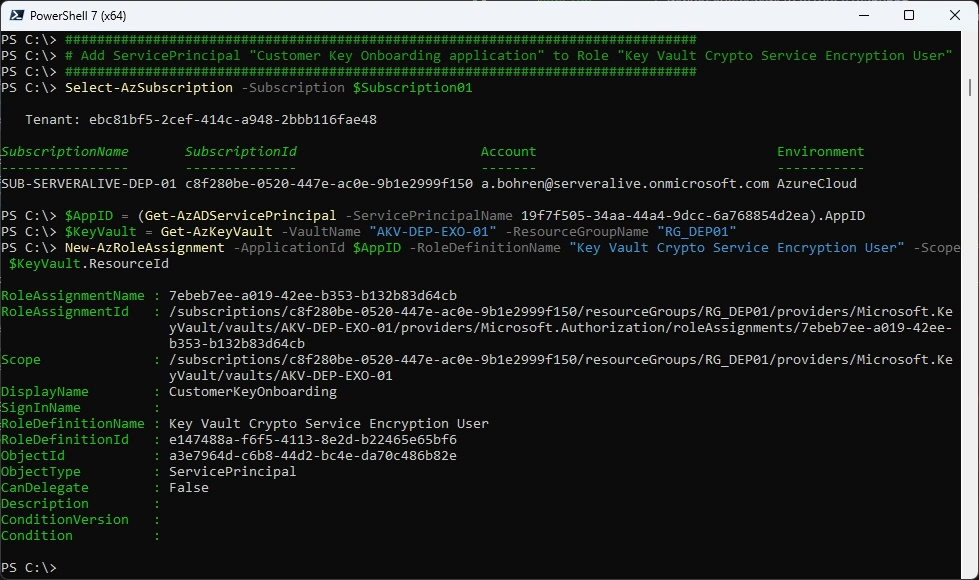This screenshot has height=580, width=979.
Task: Click the PowerShell icon in title bar
Action: 16,16
